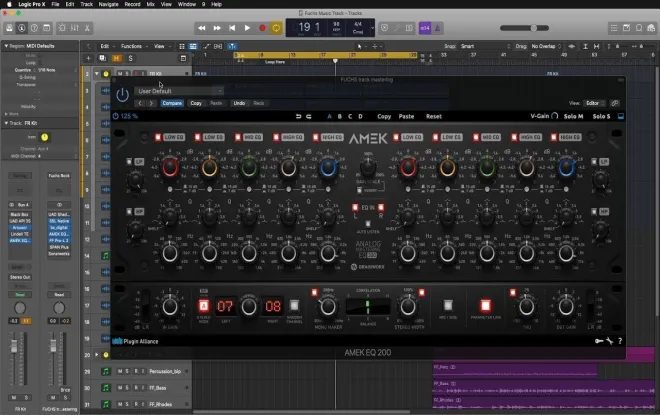Open the Functions menu in tracks area

131,46
